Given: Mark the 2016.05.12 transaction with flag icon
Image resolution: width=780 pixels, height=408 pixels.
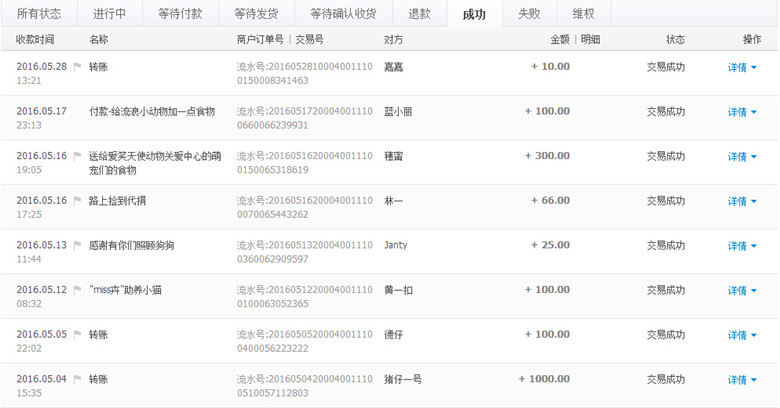Looking at the screenshot, I should click(77, 291).
